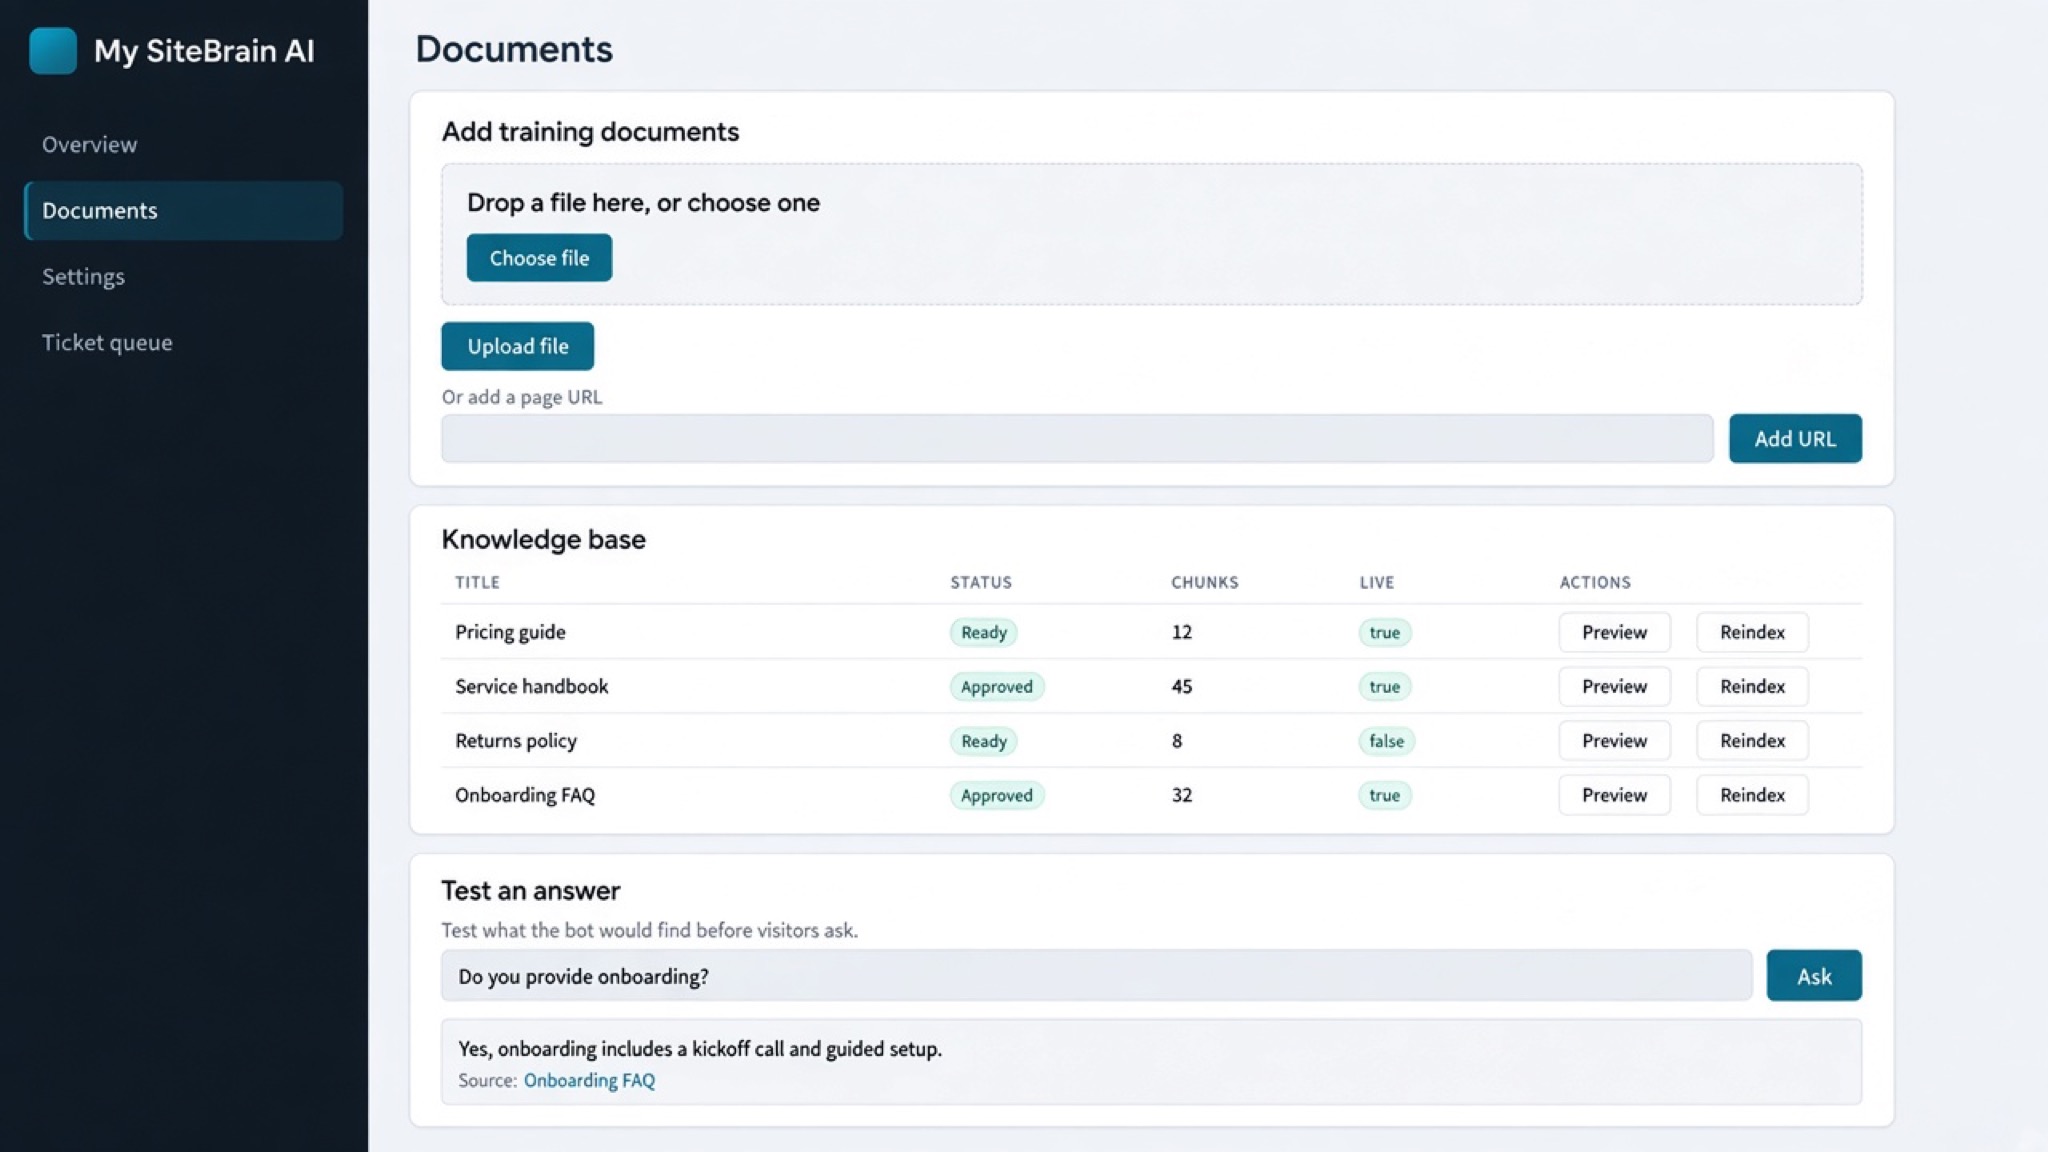This screenshot has height=1152, width=2048.
Task: Click the true live badge for Pricing guide
Action: pyautogui.click(x=1384, y=632)
